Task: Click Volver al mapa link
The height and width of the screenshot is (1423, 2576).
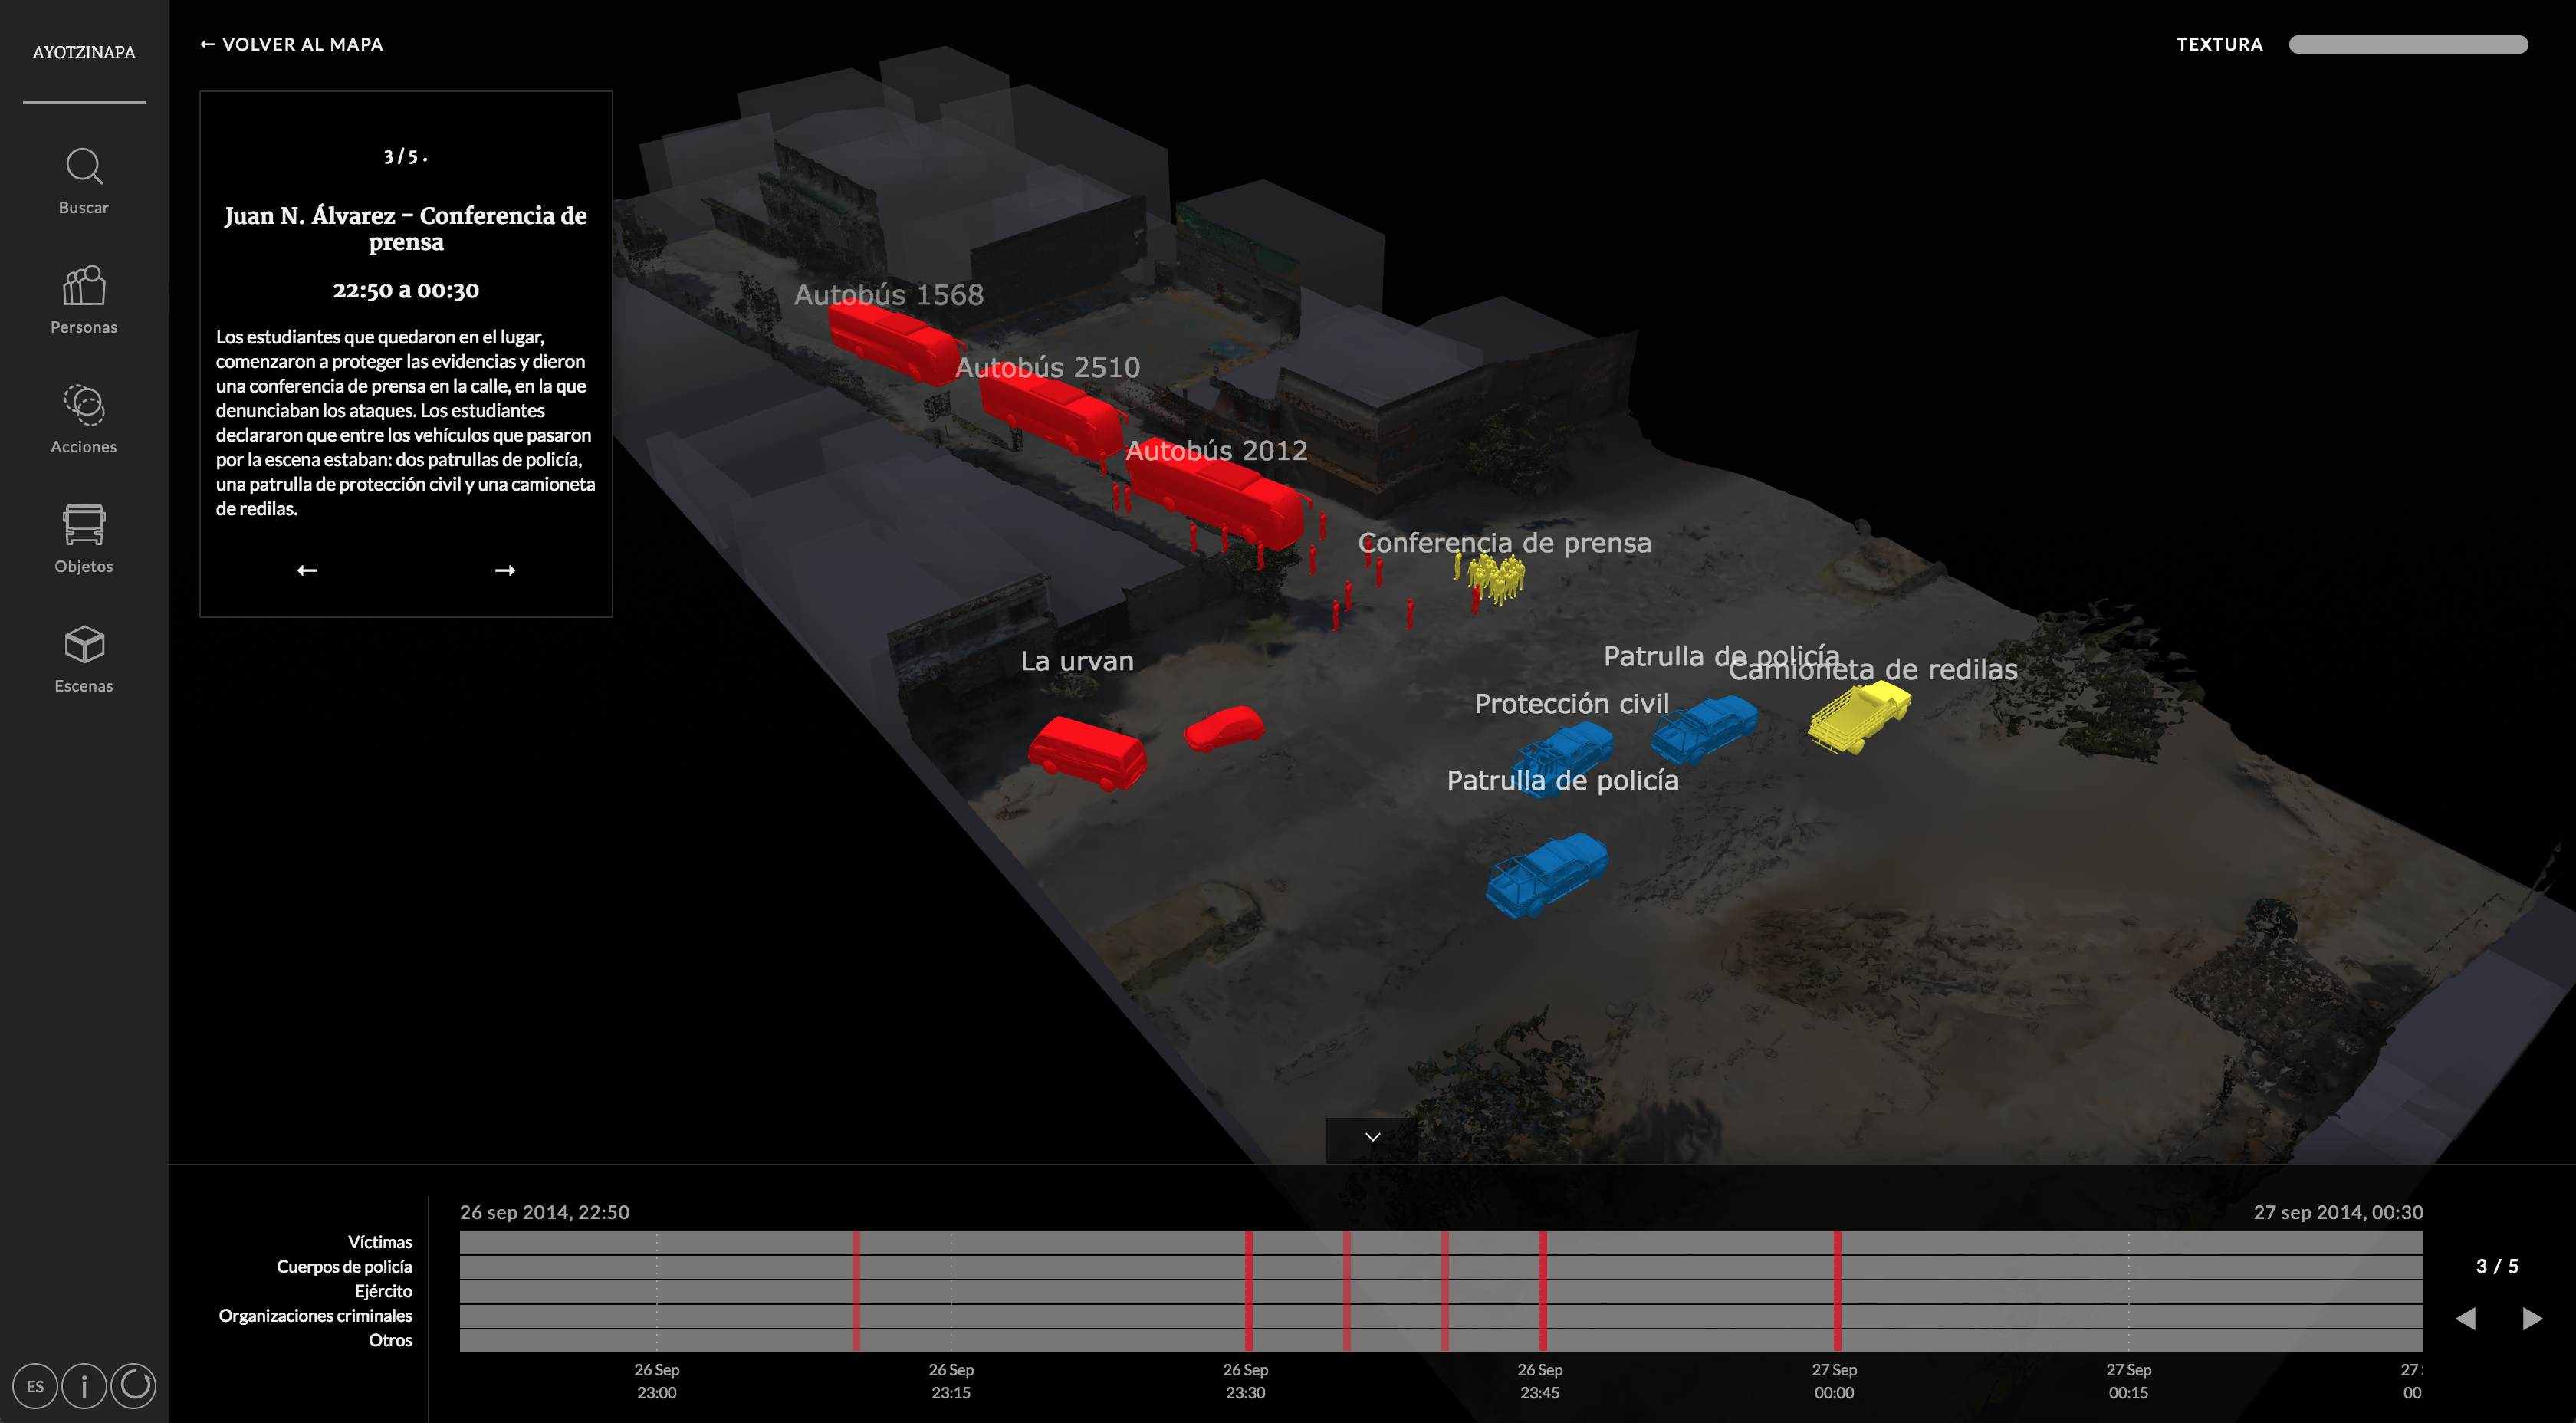Action: [x=291, y=44]
